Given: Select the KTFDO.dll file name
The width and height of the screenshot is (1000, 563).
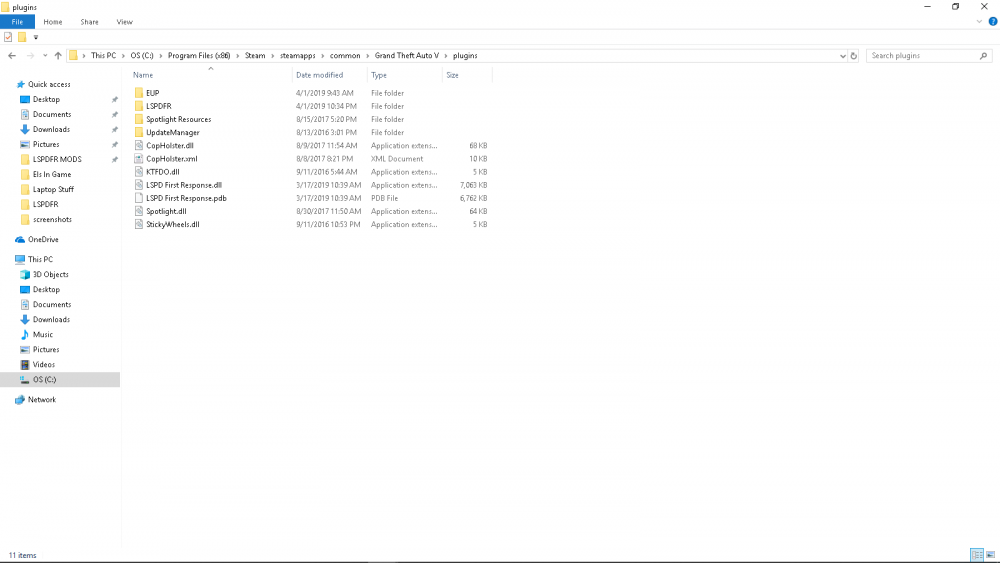Looking at the screenshot, I should click(163, 172).
